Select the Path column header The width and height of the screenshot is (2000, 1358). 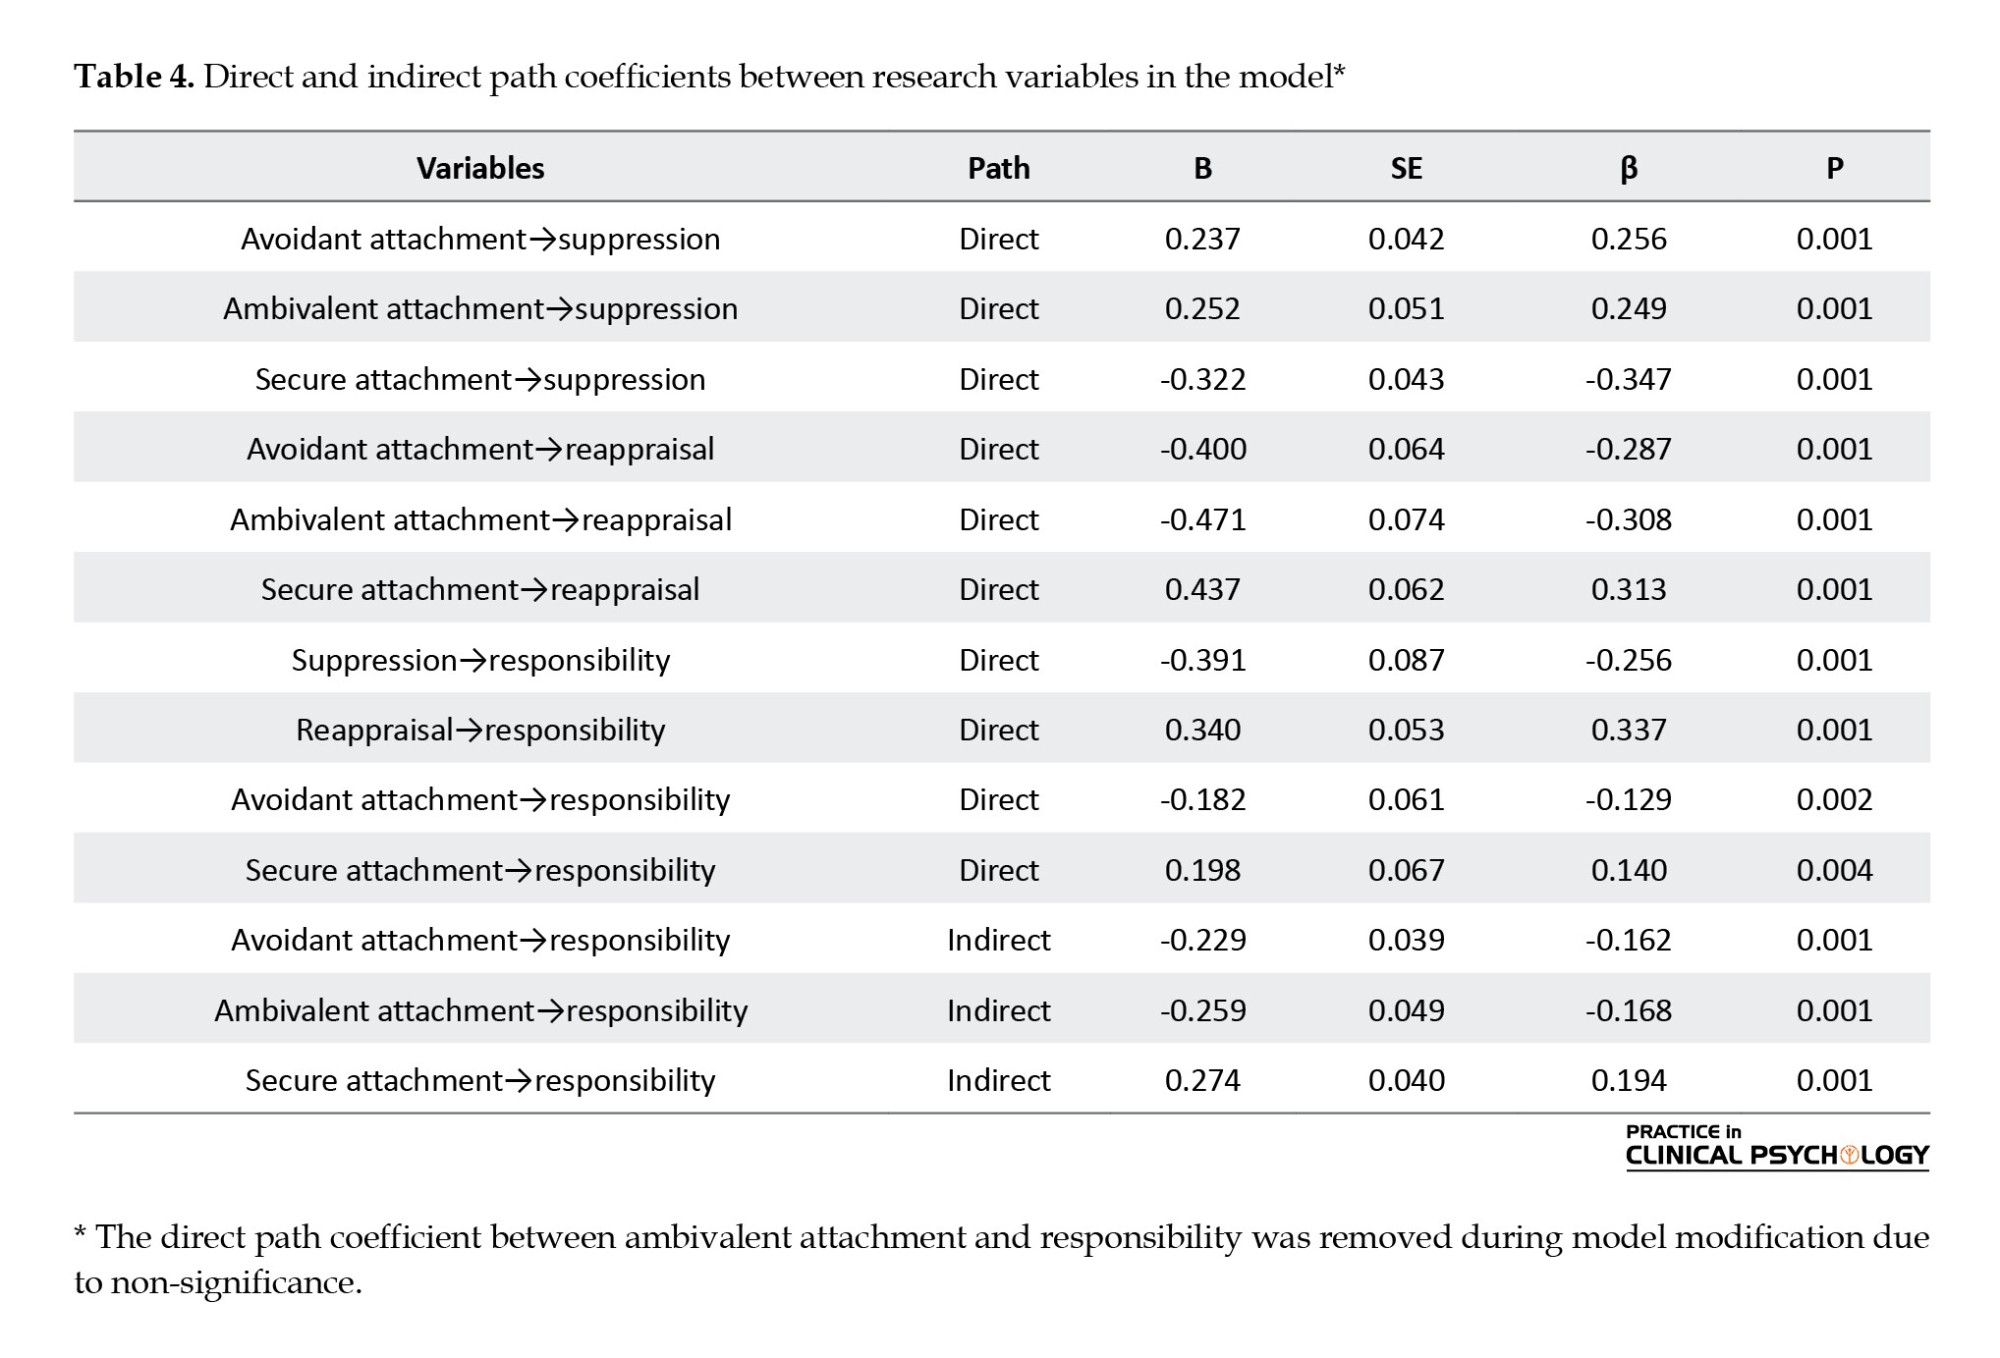(x=998, y=168)
